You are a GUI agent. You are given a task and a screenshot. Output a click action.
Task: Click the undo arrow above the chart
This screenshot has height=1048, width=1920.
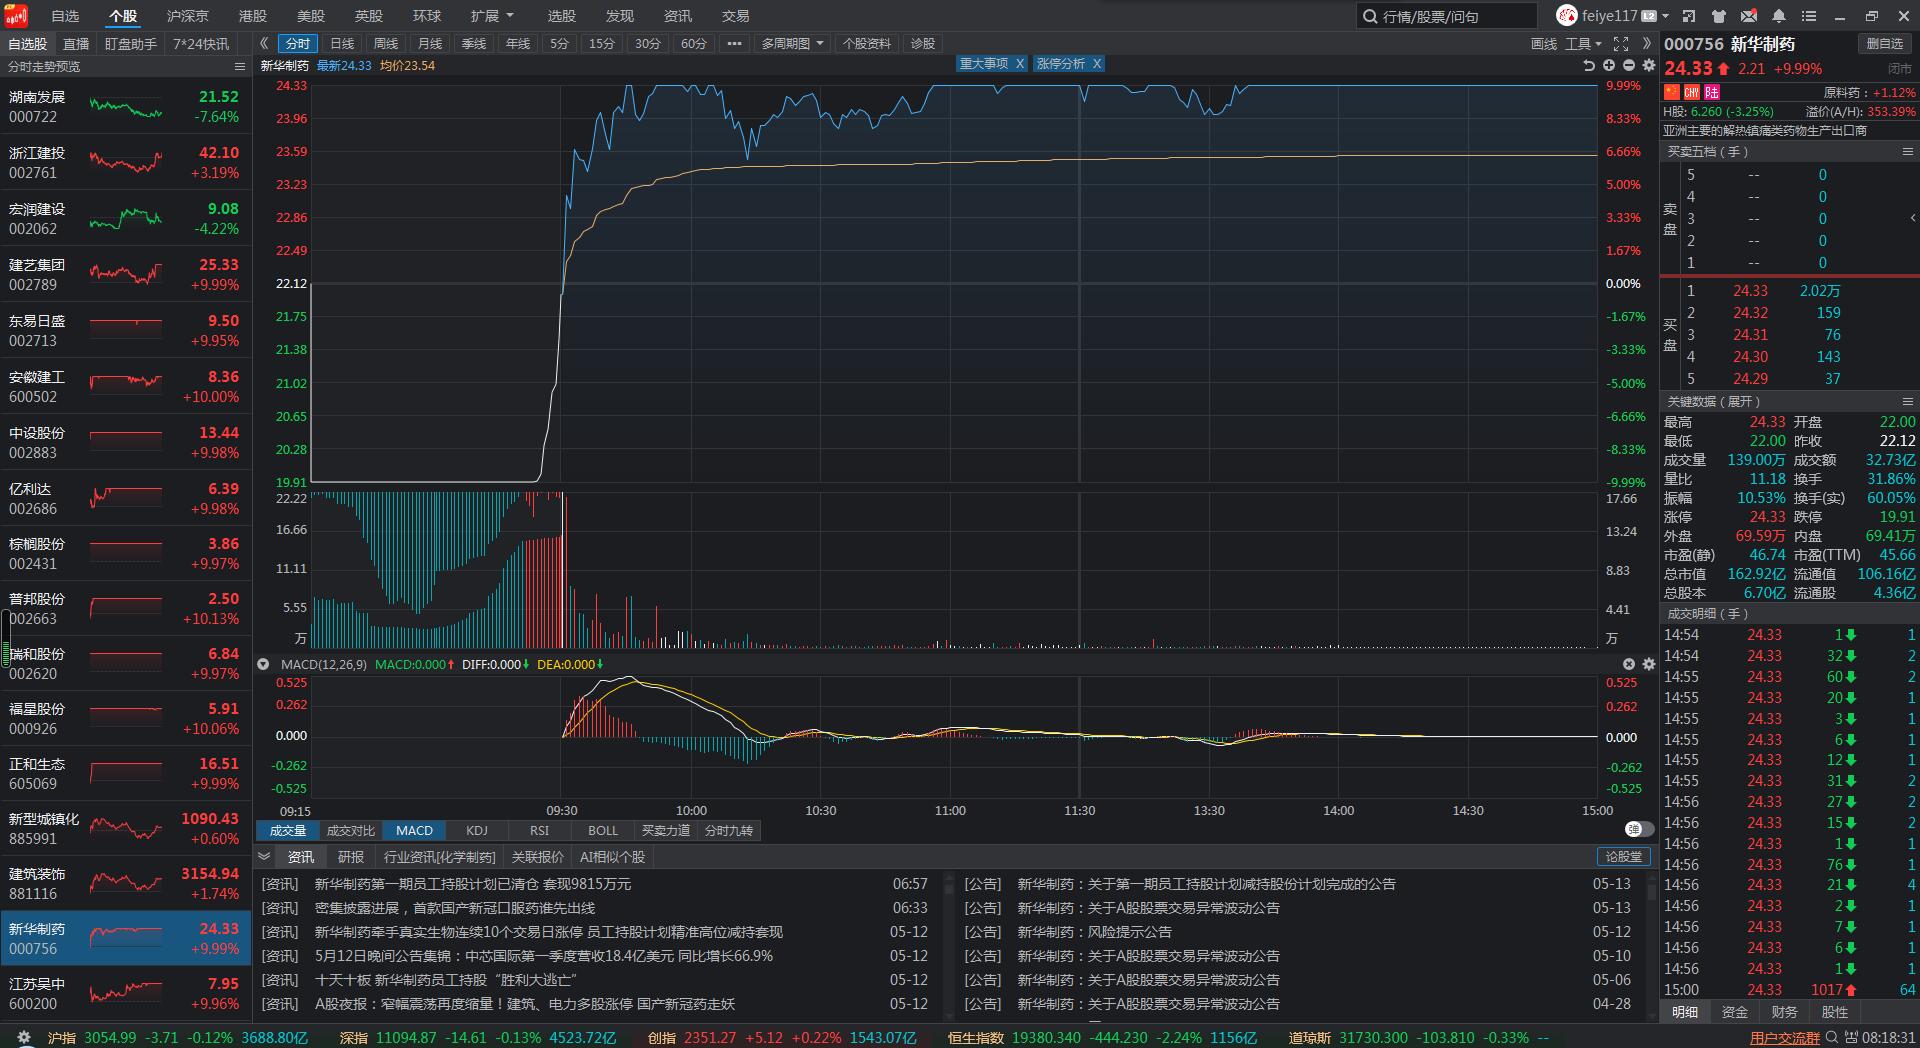(1589, 65)
